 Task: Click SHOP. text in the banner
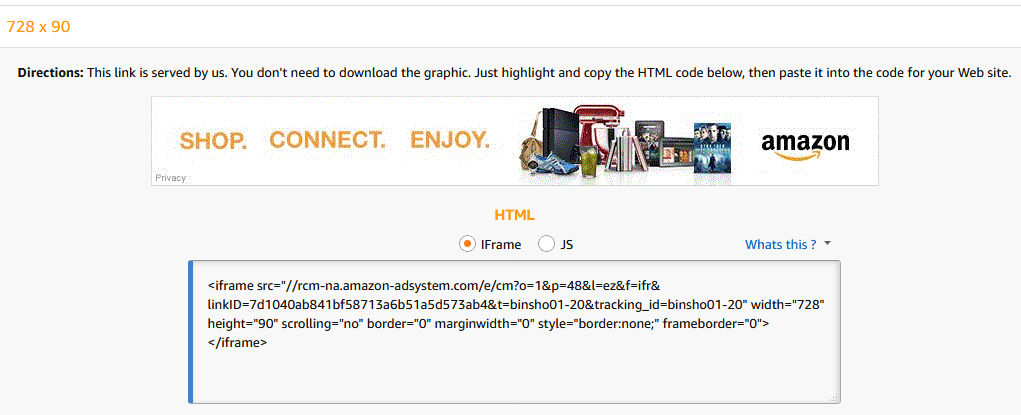point(213,140)
